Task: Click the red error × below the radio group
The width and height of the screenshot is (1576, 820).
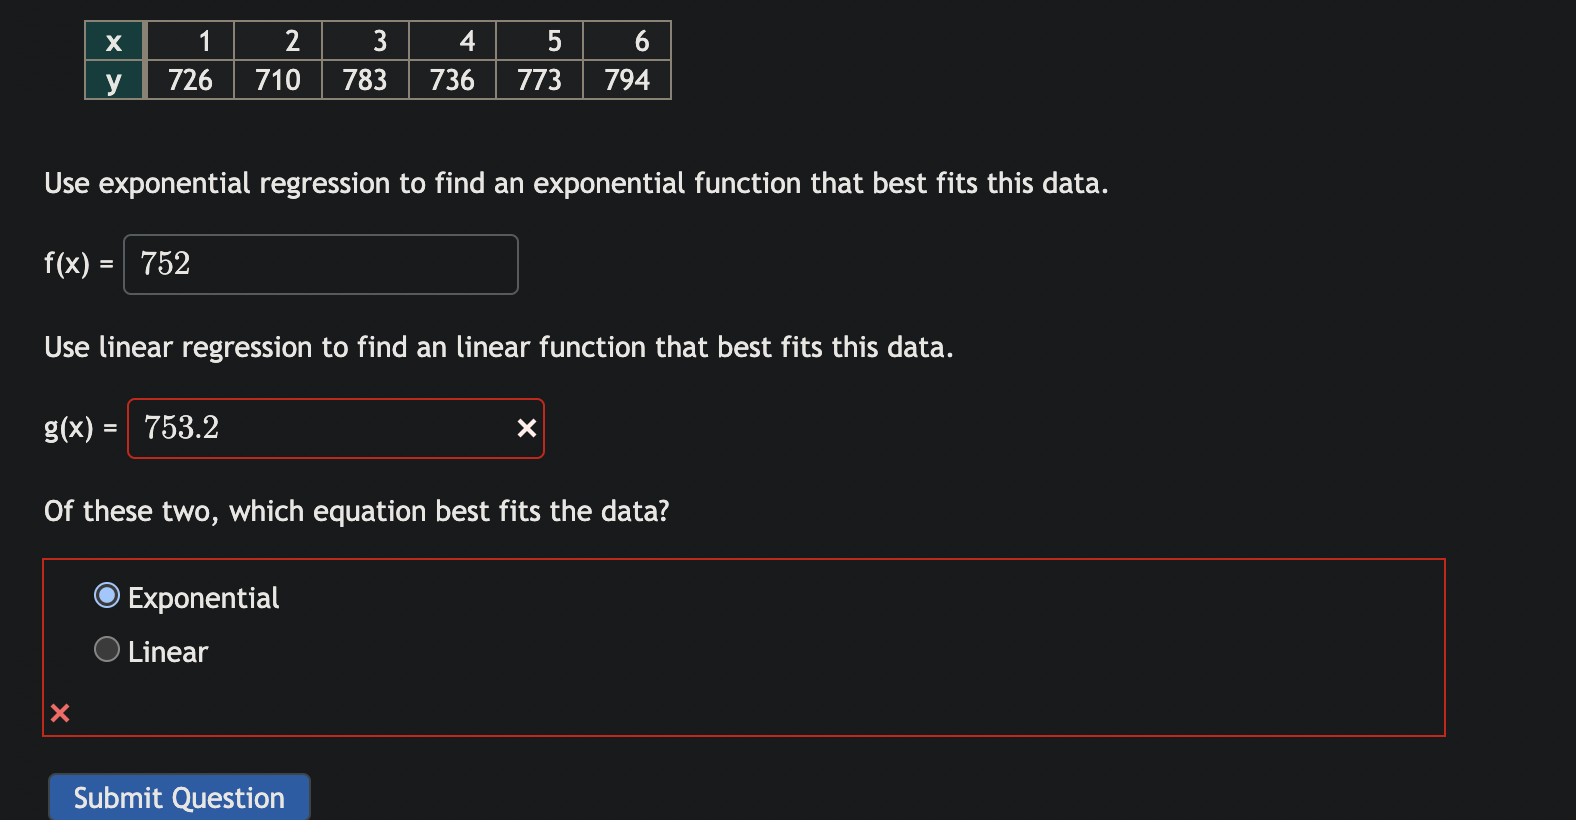Action: tap(60, 713)
